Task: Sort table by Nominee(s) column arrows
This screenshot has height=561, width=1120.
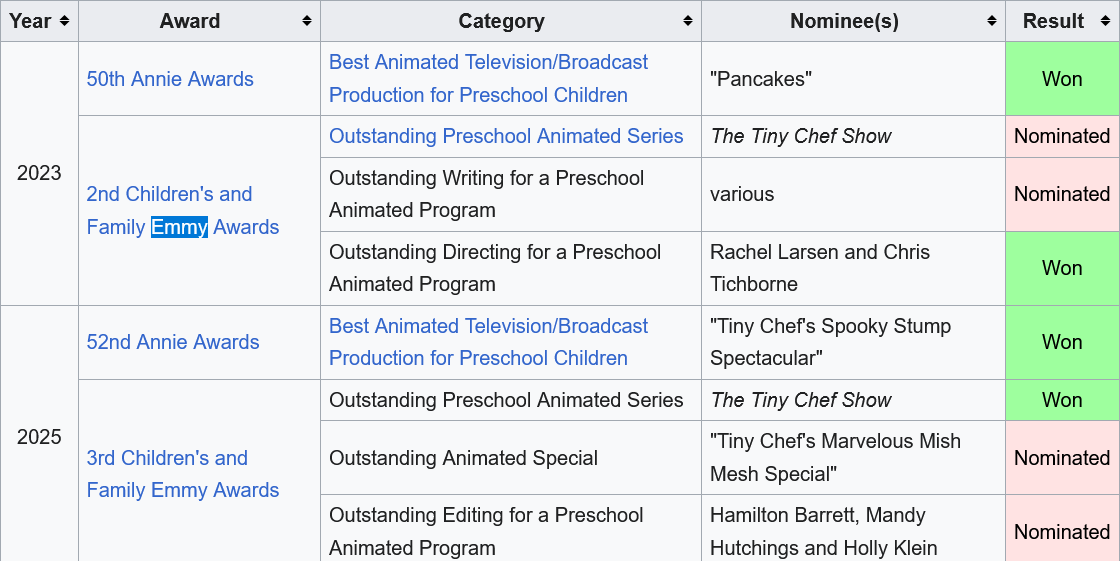Action: (992, 21)
